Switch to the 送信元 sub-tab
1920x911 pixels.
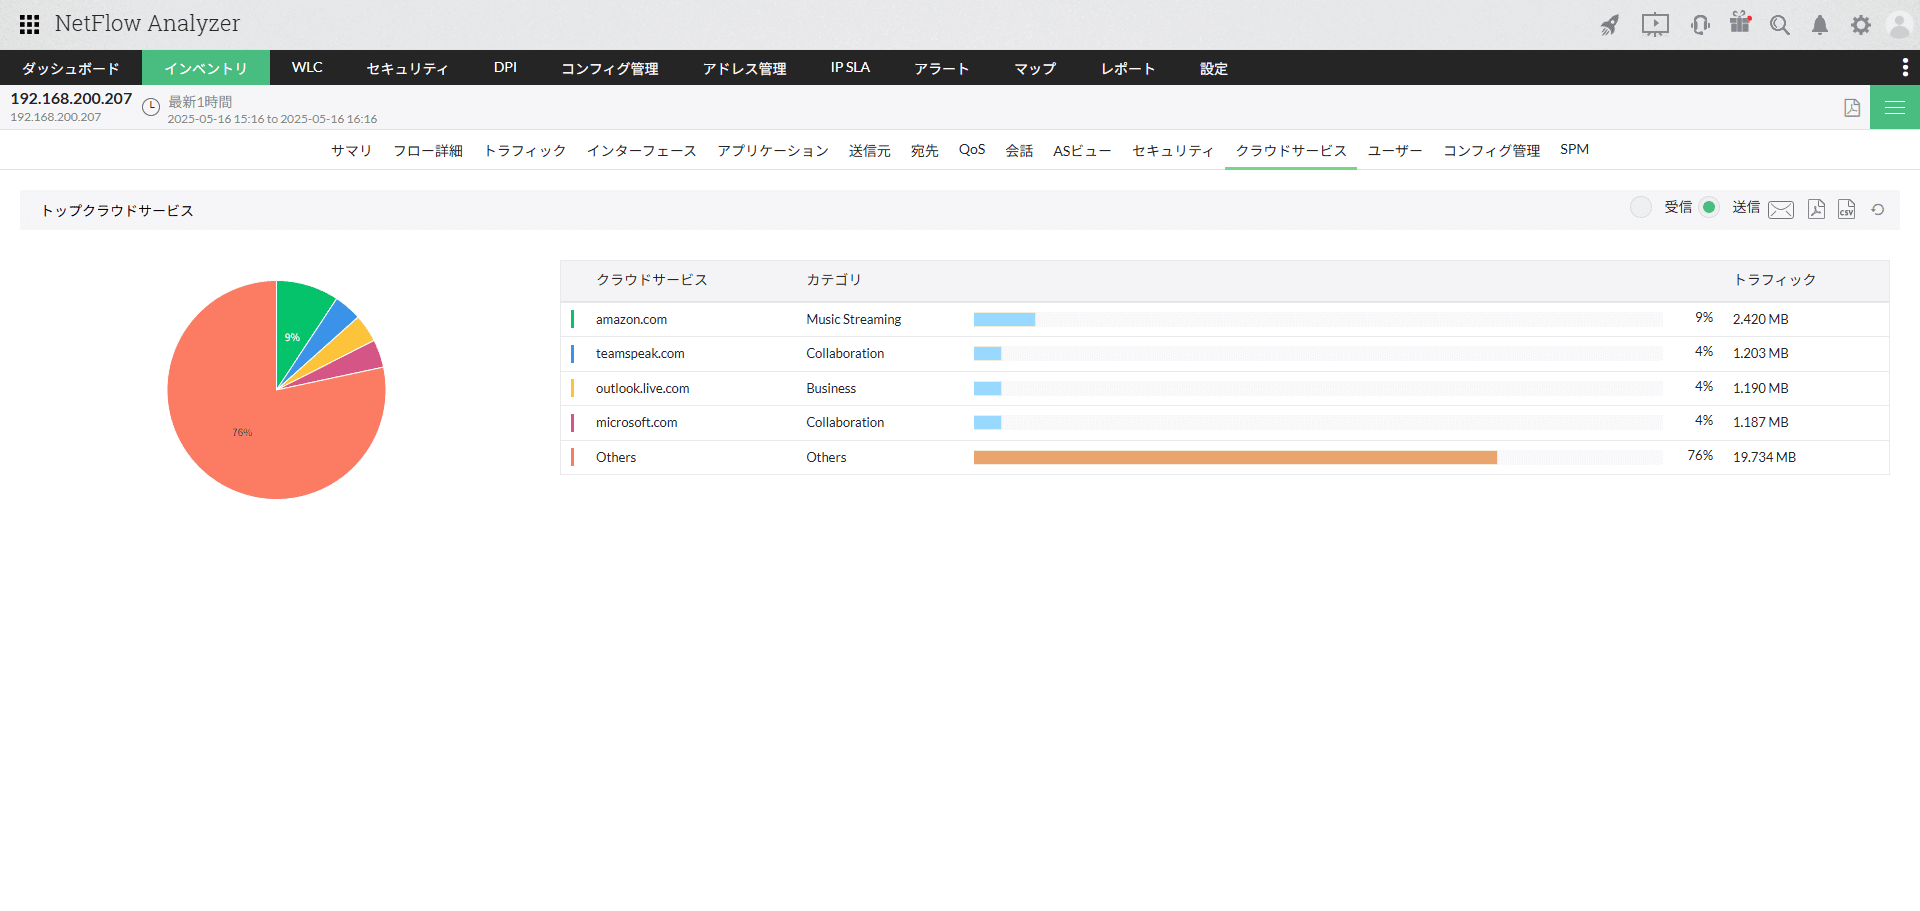pos(870,150)
